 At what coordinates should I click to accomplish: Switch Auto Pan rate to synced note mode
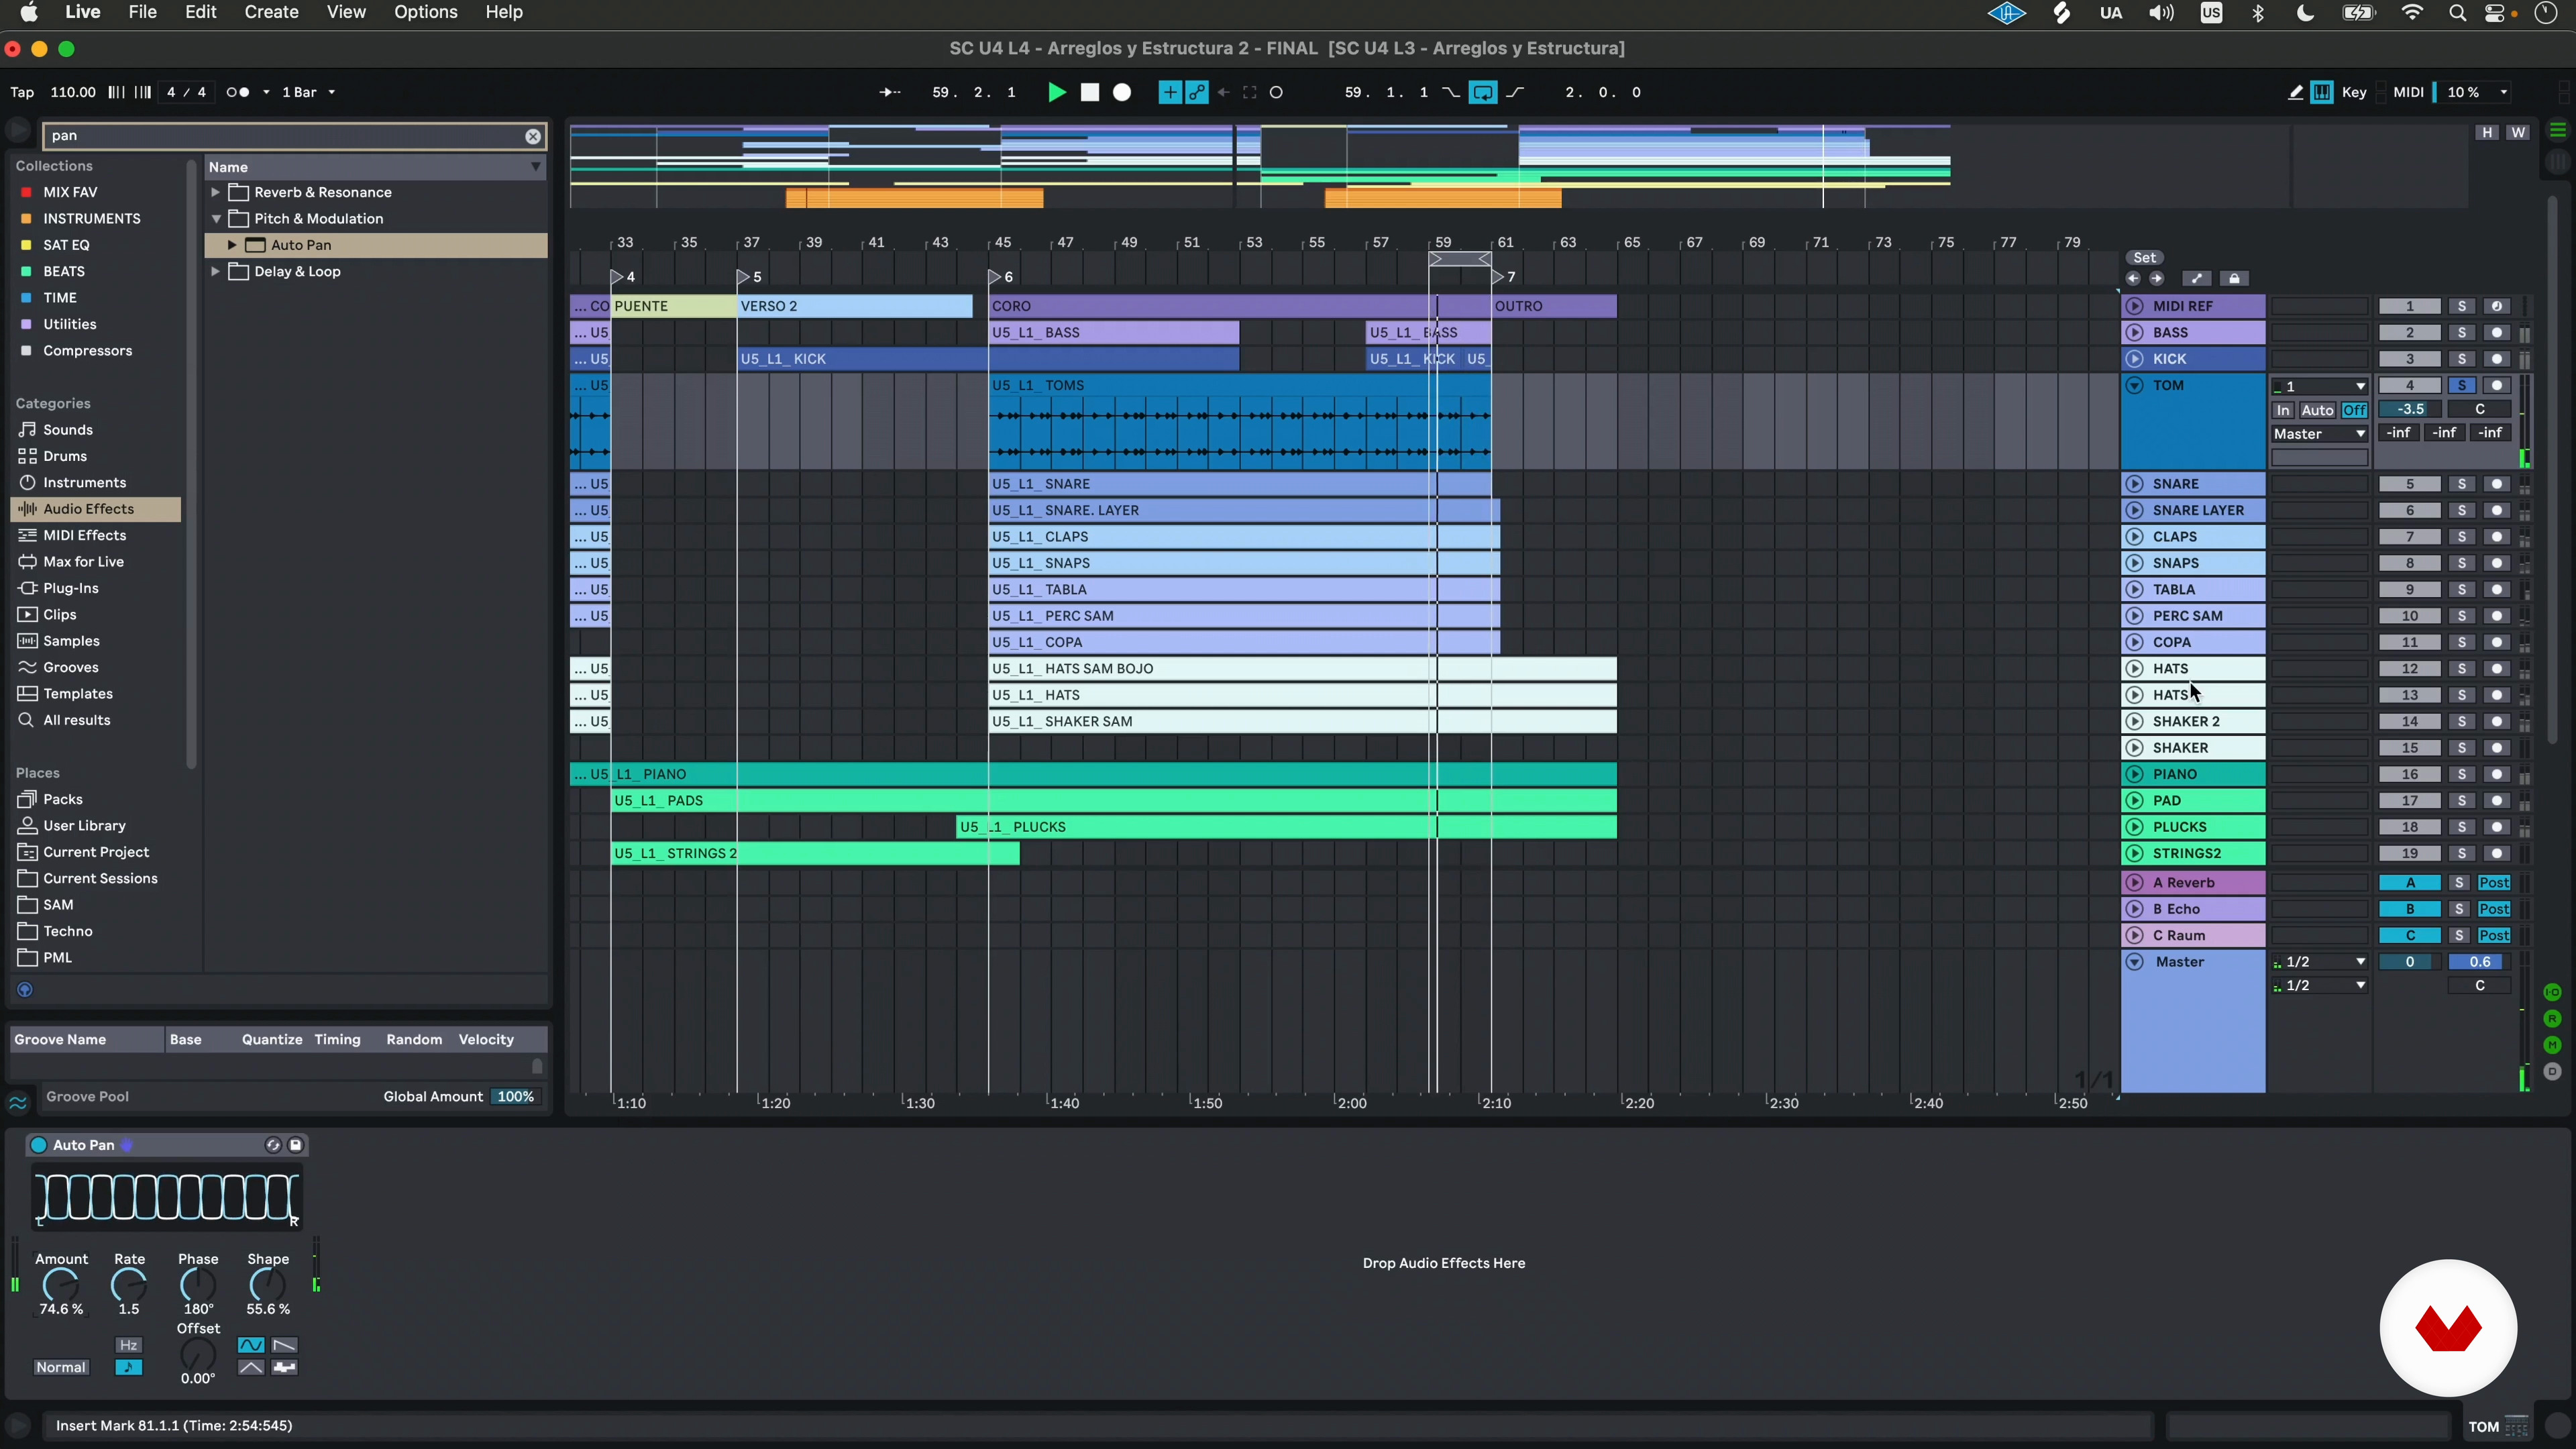point(129,1367)
